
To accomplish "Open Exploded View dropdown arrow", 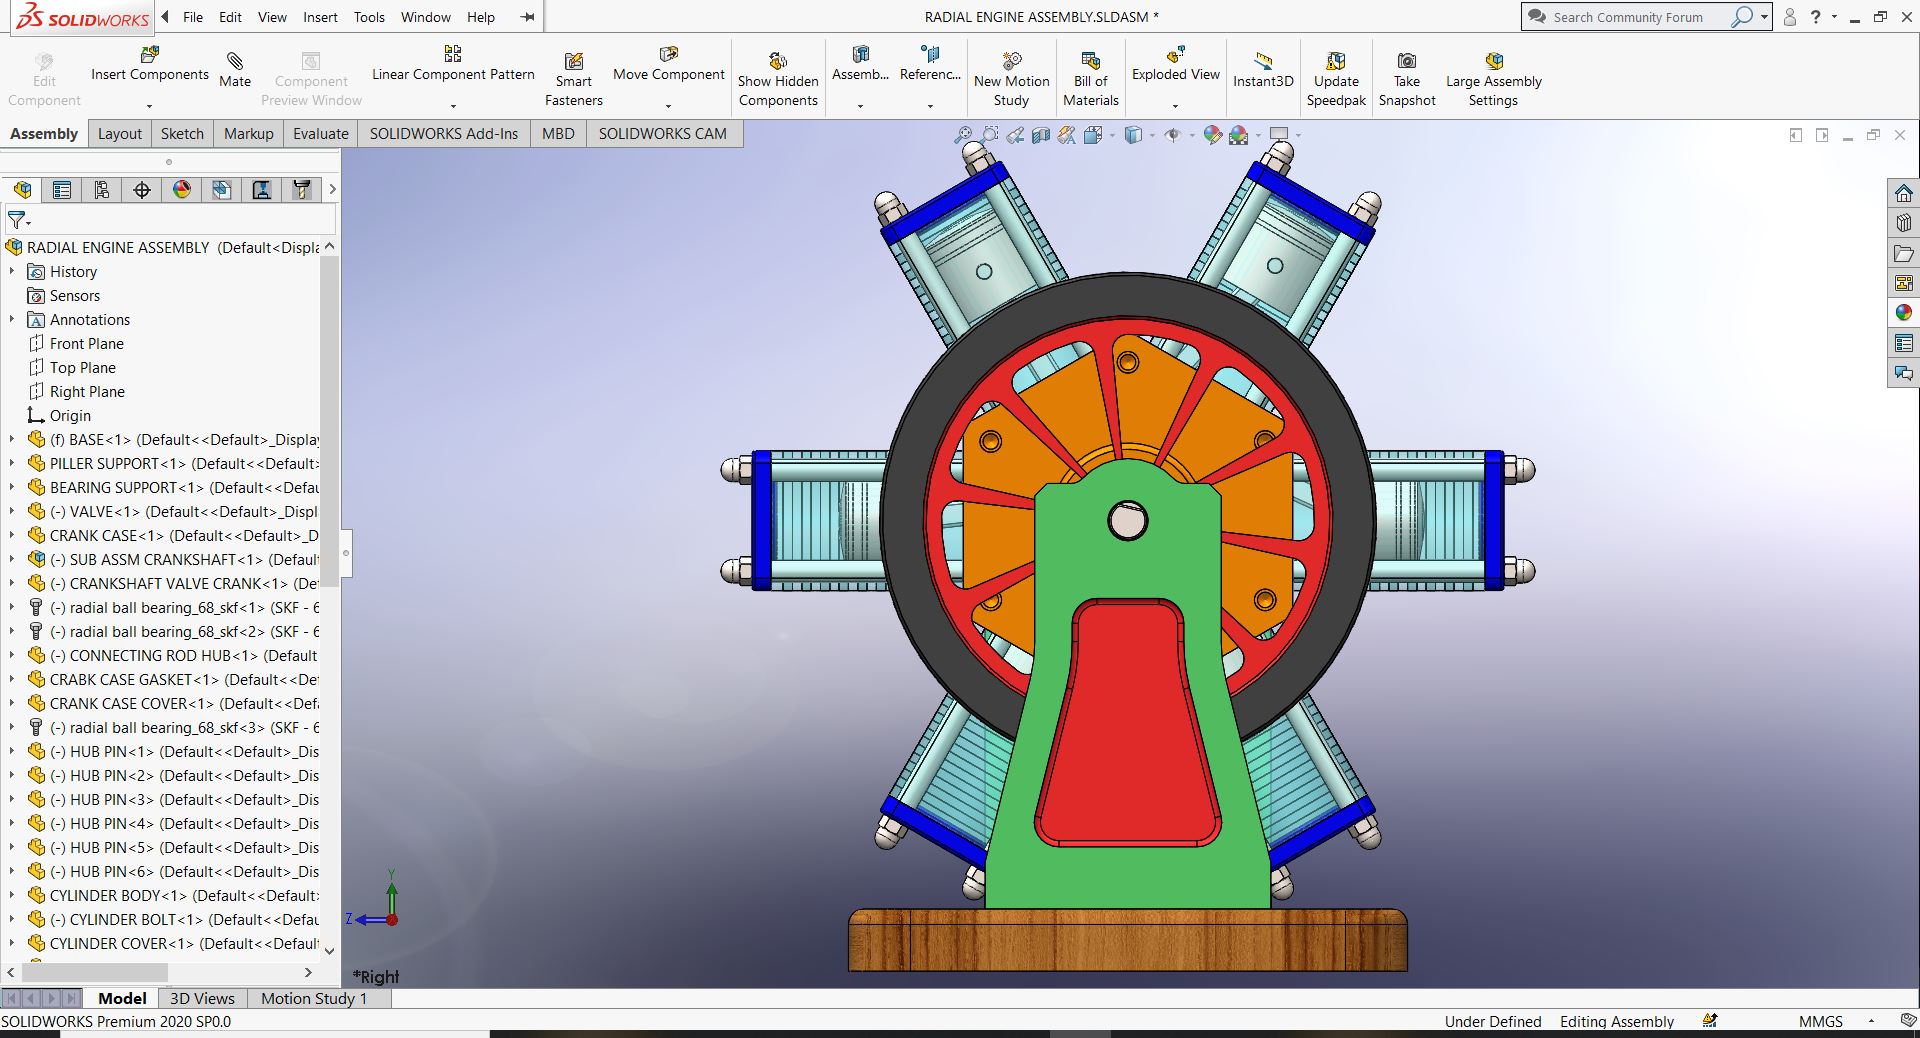I will [1175, 105].
